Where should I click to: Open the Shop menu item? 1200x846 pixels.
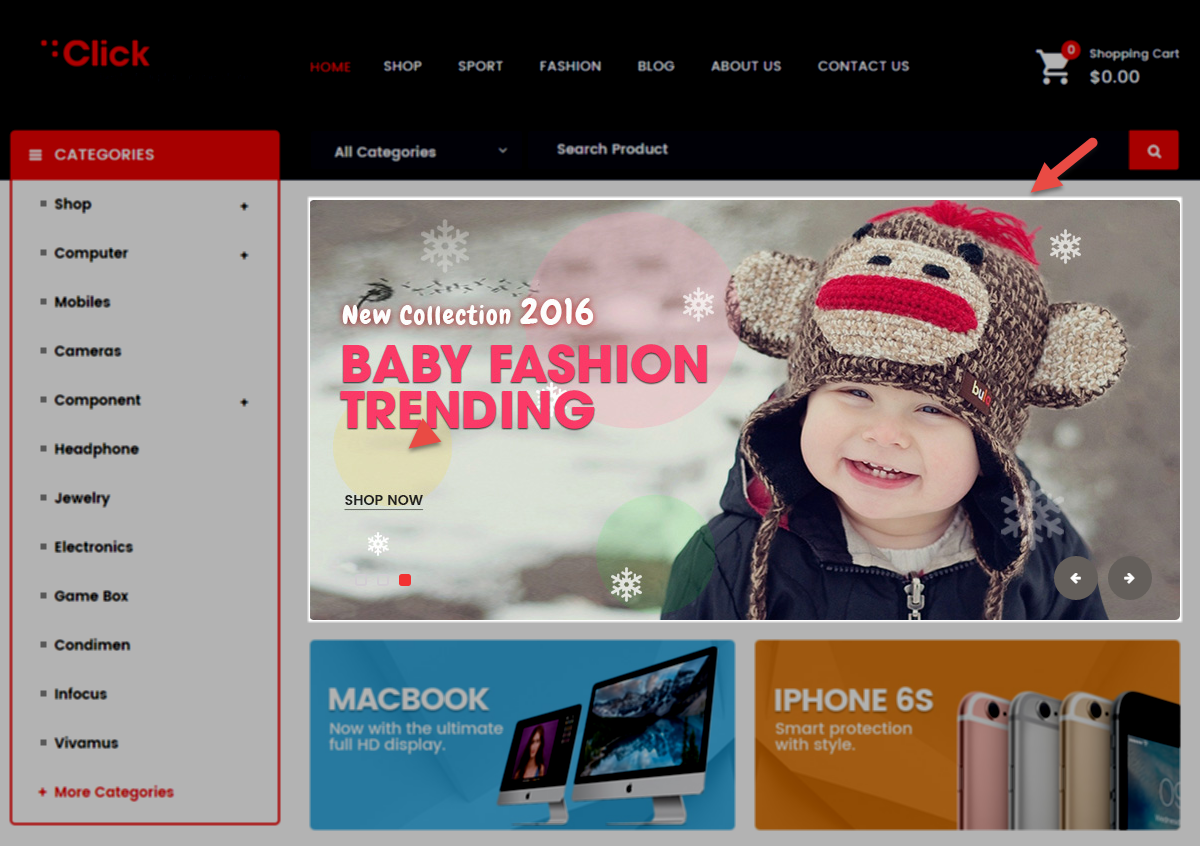click(x=403, y=66)
